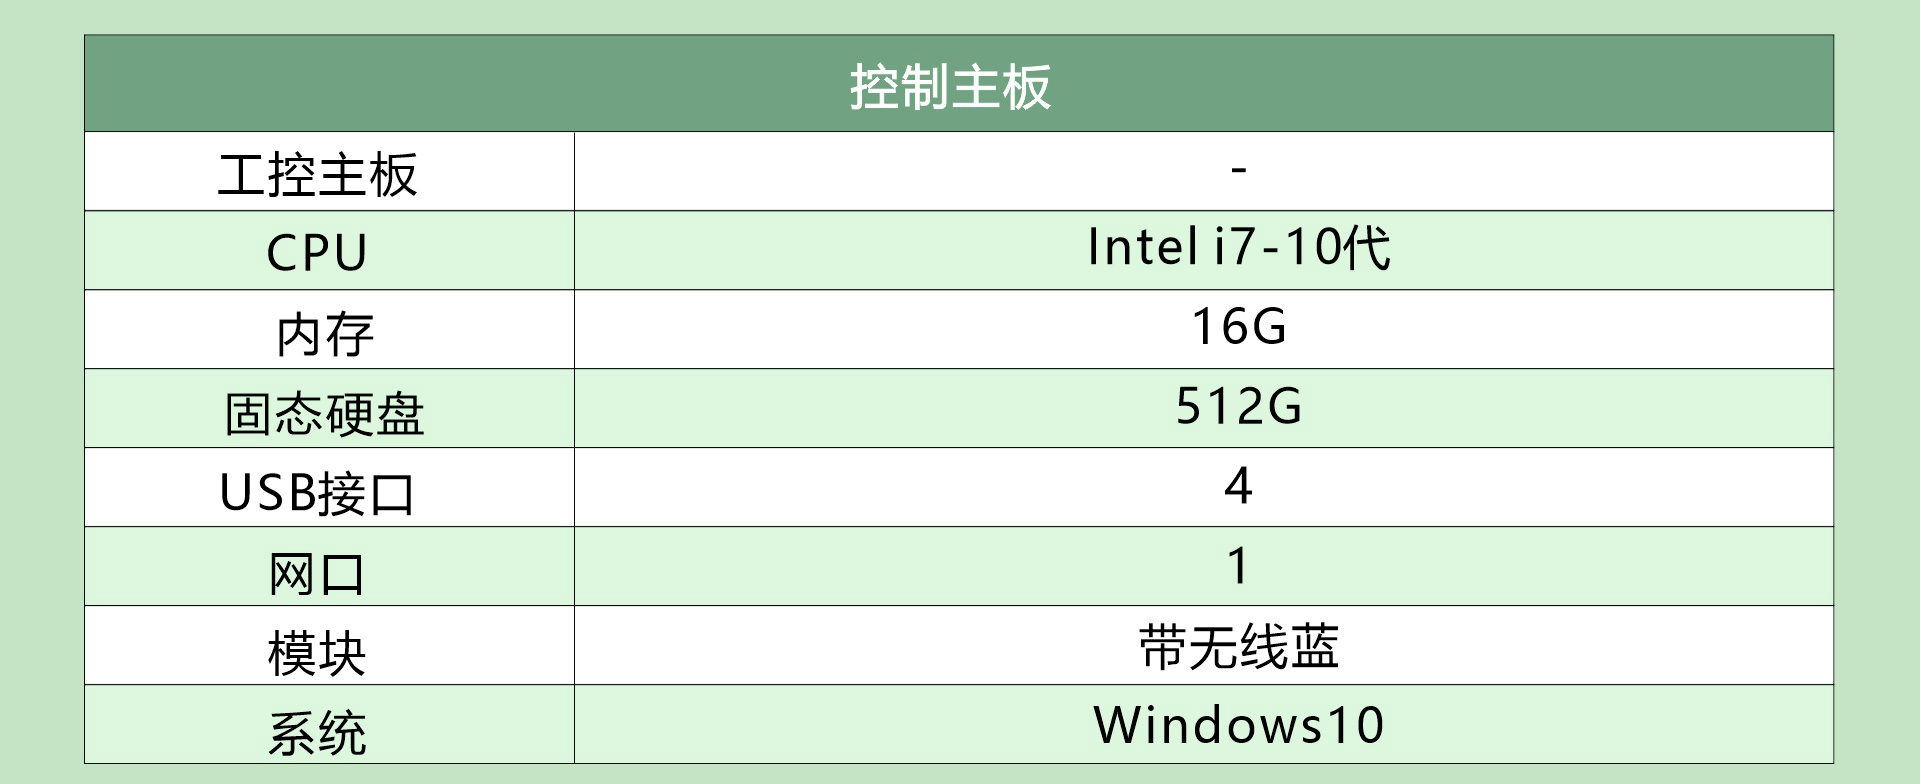Select the CPU label cell
The image size is (1921, 784).
click(x=317, y=252)
